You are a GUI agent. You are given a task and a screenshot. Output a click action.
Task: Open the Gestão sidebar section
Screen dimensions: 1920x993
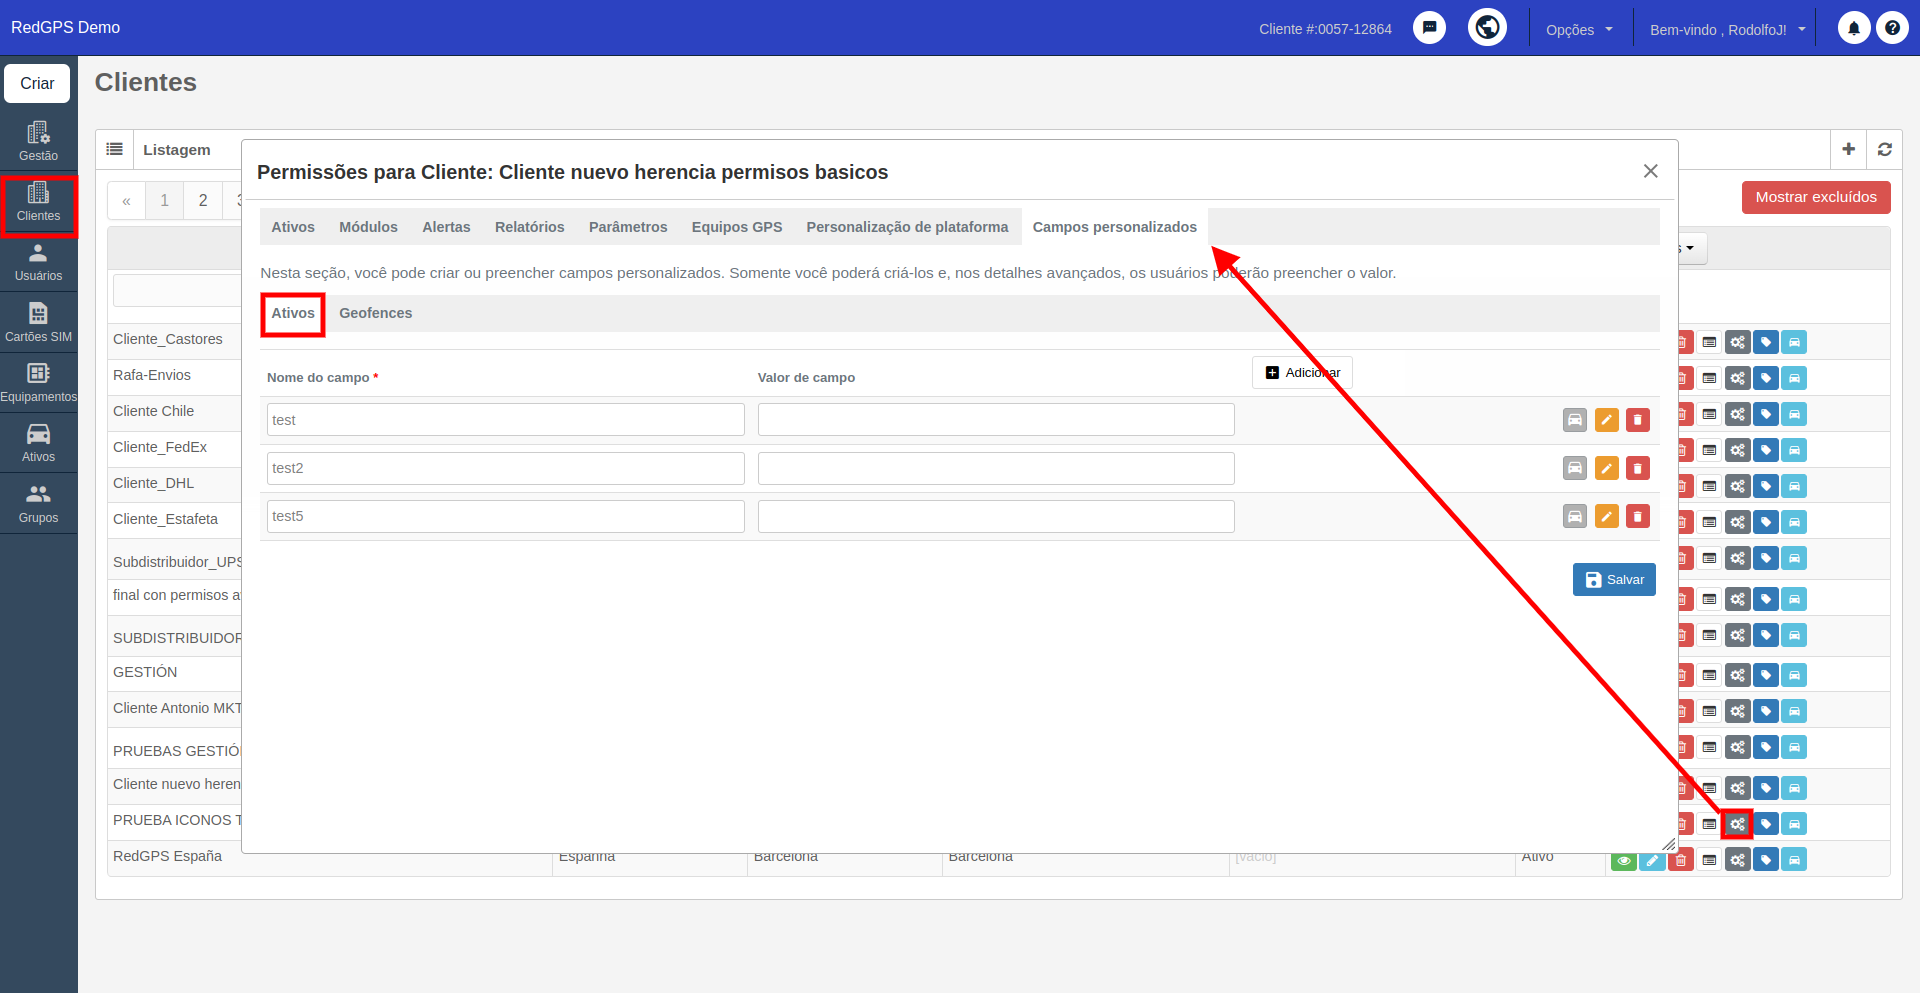[38, 141]
